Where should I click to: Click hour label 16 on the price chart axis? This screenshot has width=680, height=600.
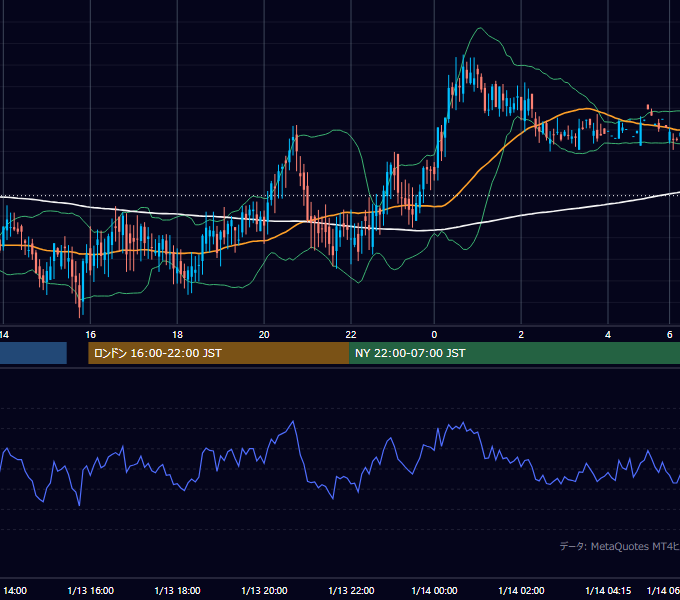point(91,335)
